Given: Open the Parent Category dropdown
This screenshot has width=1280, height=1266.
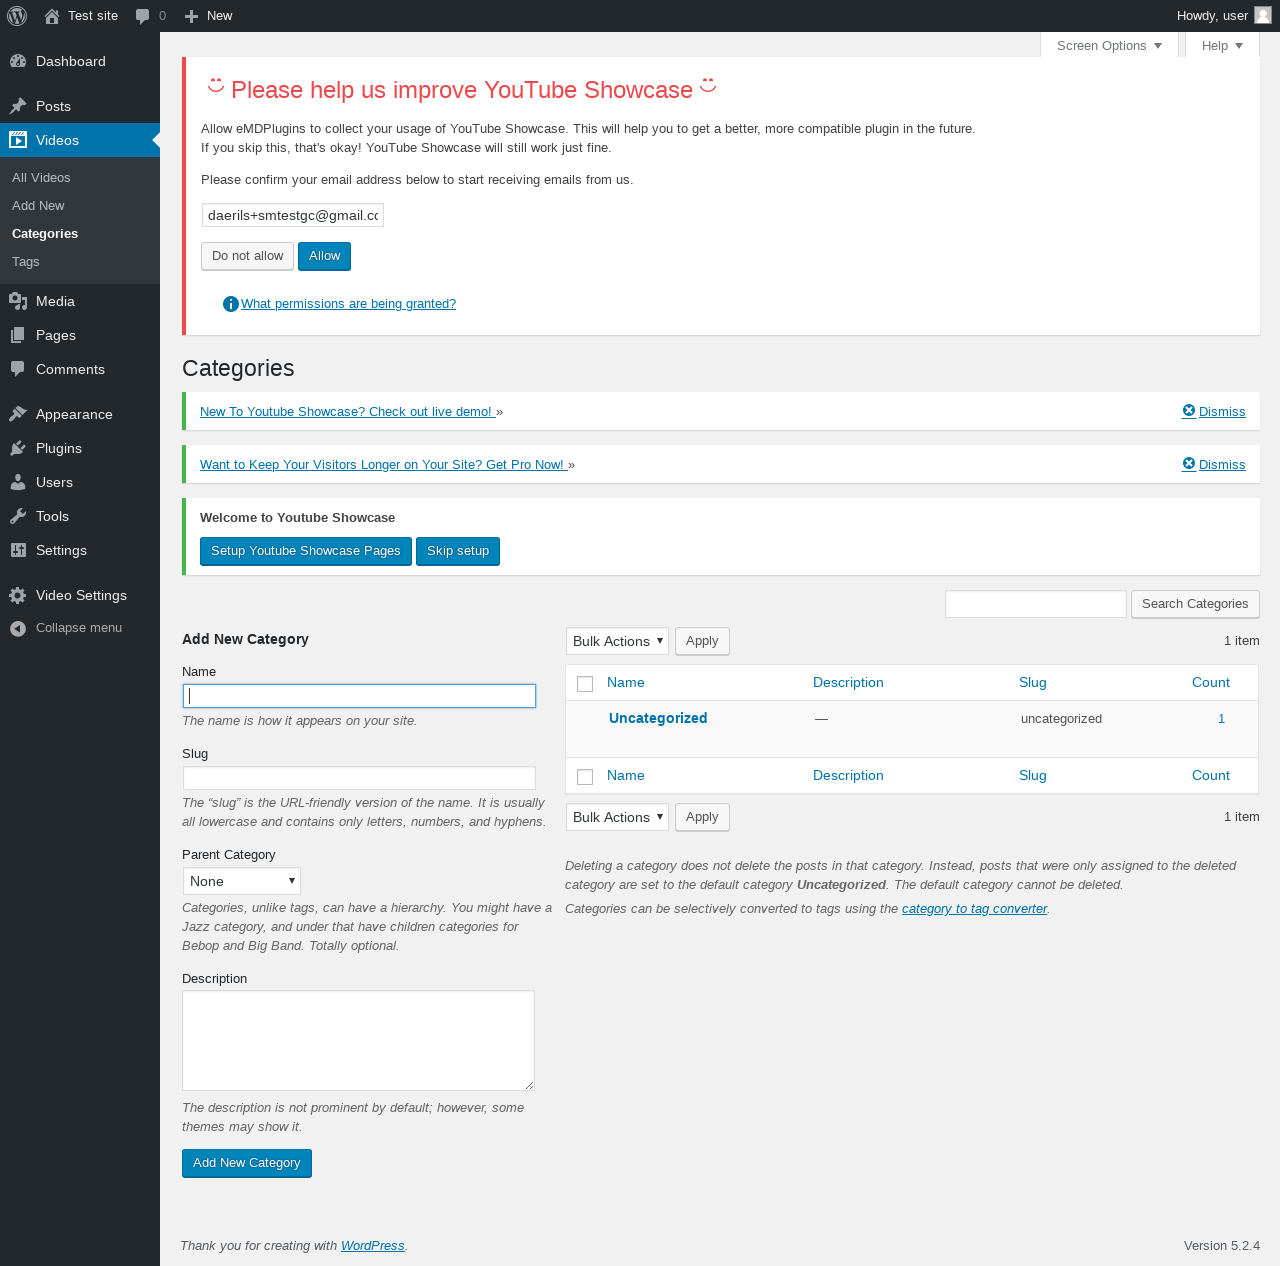Looking at the screenshot, I should click(242, 881).
